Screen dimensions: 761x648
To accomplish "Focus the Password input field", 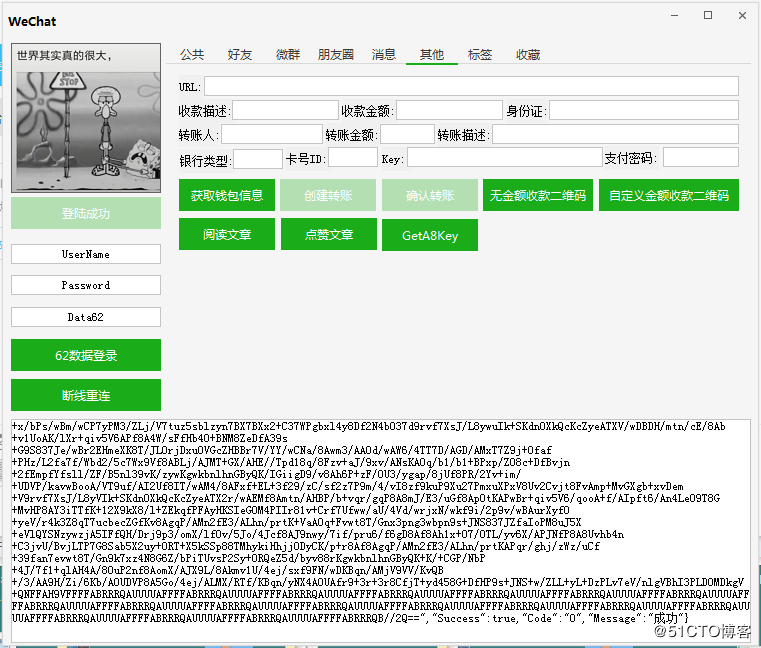I will (x=86, y=285).
